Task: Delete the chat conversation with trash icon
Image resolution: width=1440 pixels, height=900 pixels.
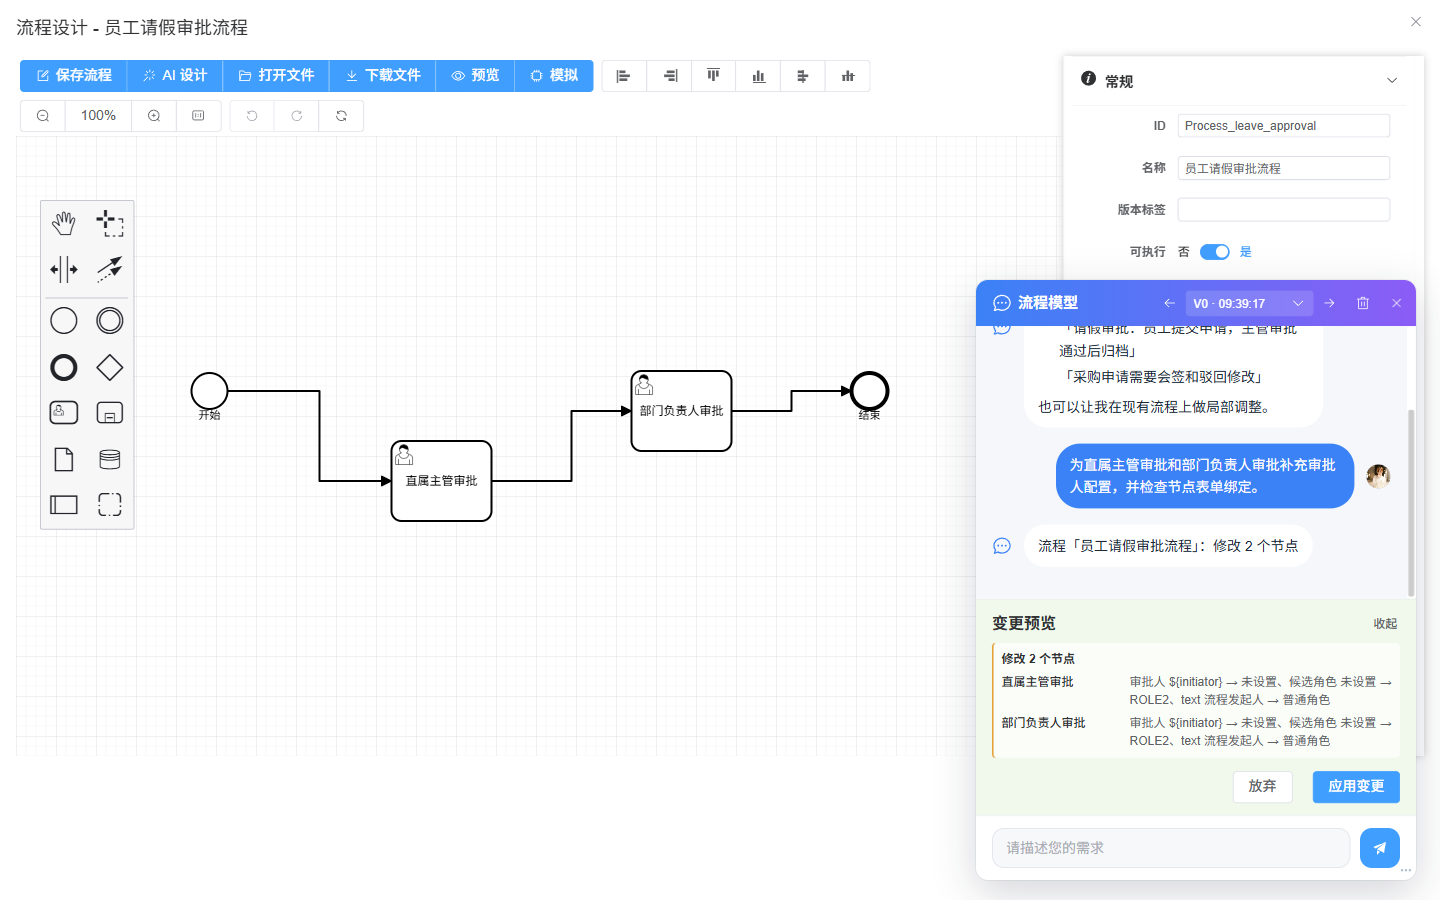Action: pos(1362,303)
